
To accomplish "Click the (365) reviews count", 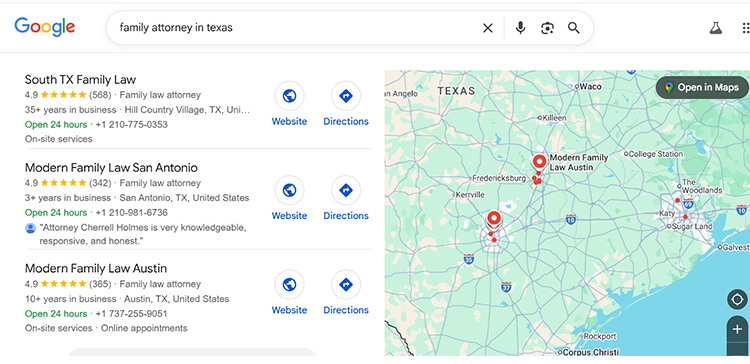I will (x=100, y=284).
